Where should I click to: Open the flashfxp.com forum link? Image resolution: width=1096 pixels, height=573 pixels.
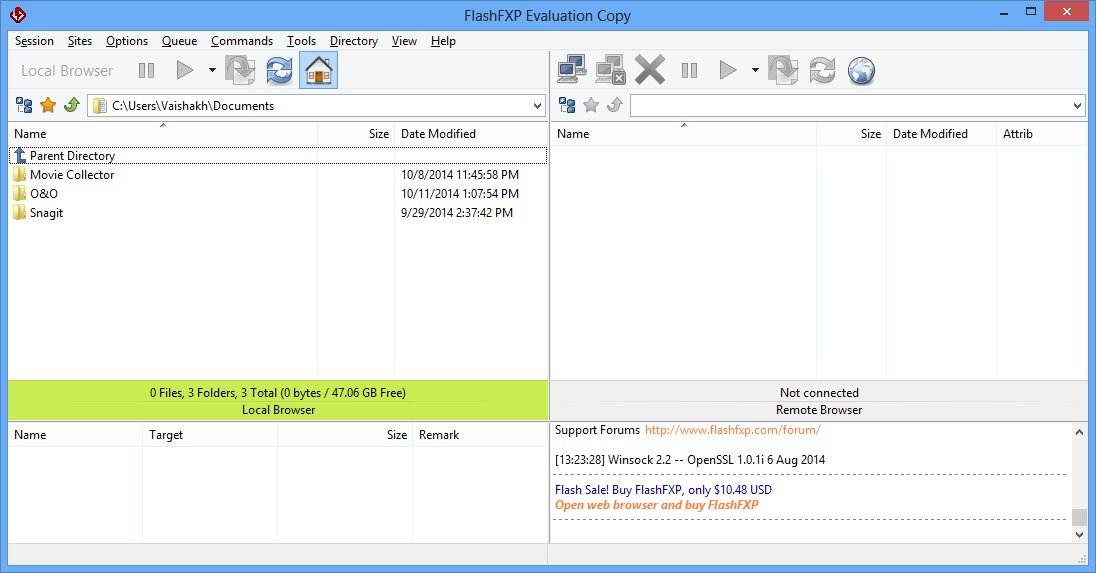pos(733,430)
